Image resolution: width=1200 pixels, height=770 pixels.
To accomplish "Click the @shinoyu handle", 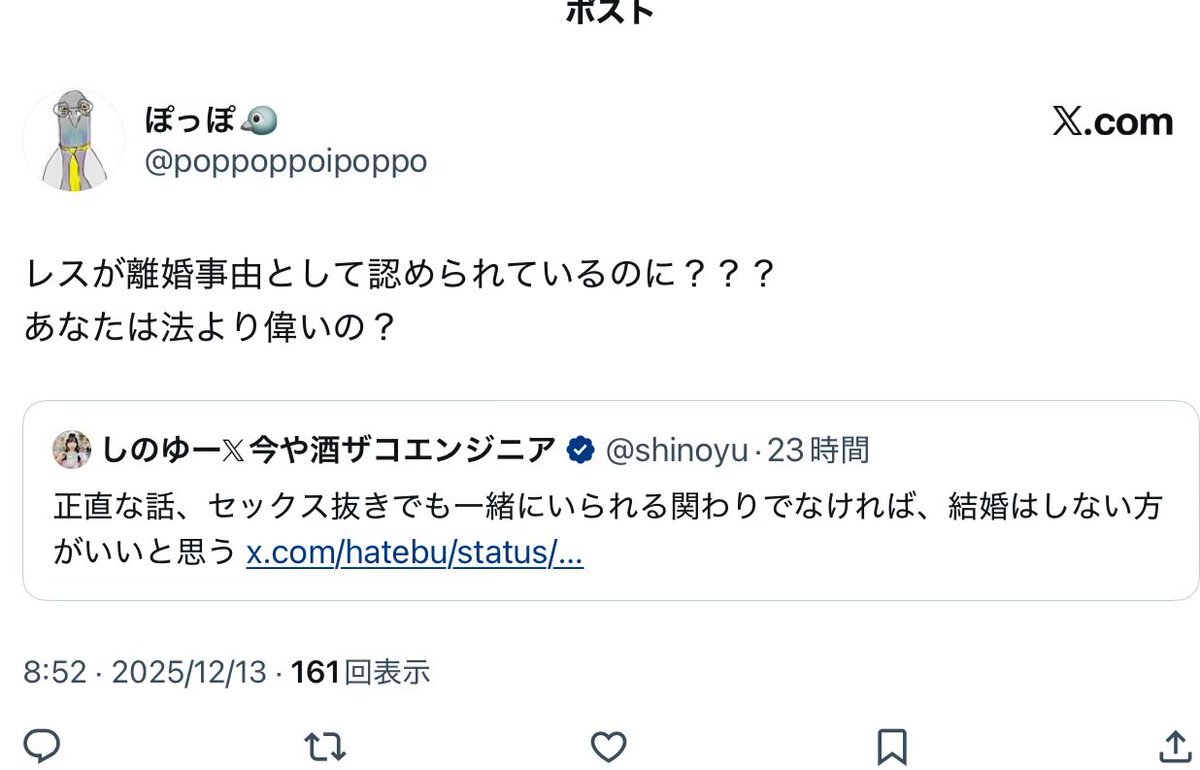I will tap(676, 451).
